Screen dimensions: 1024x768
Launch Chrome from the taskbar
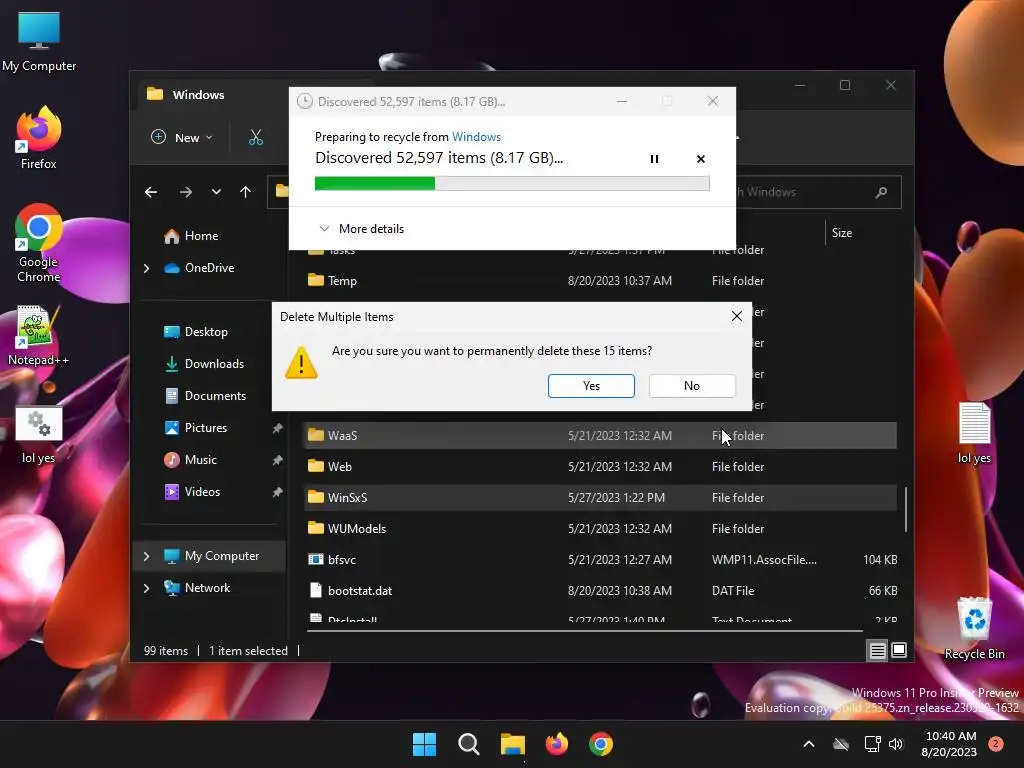pos(601,744)
